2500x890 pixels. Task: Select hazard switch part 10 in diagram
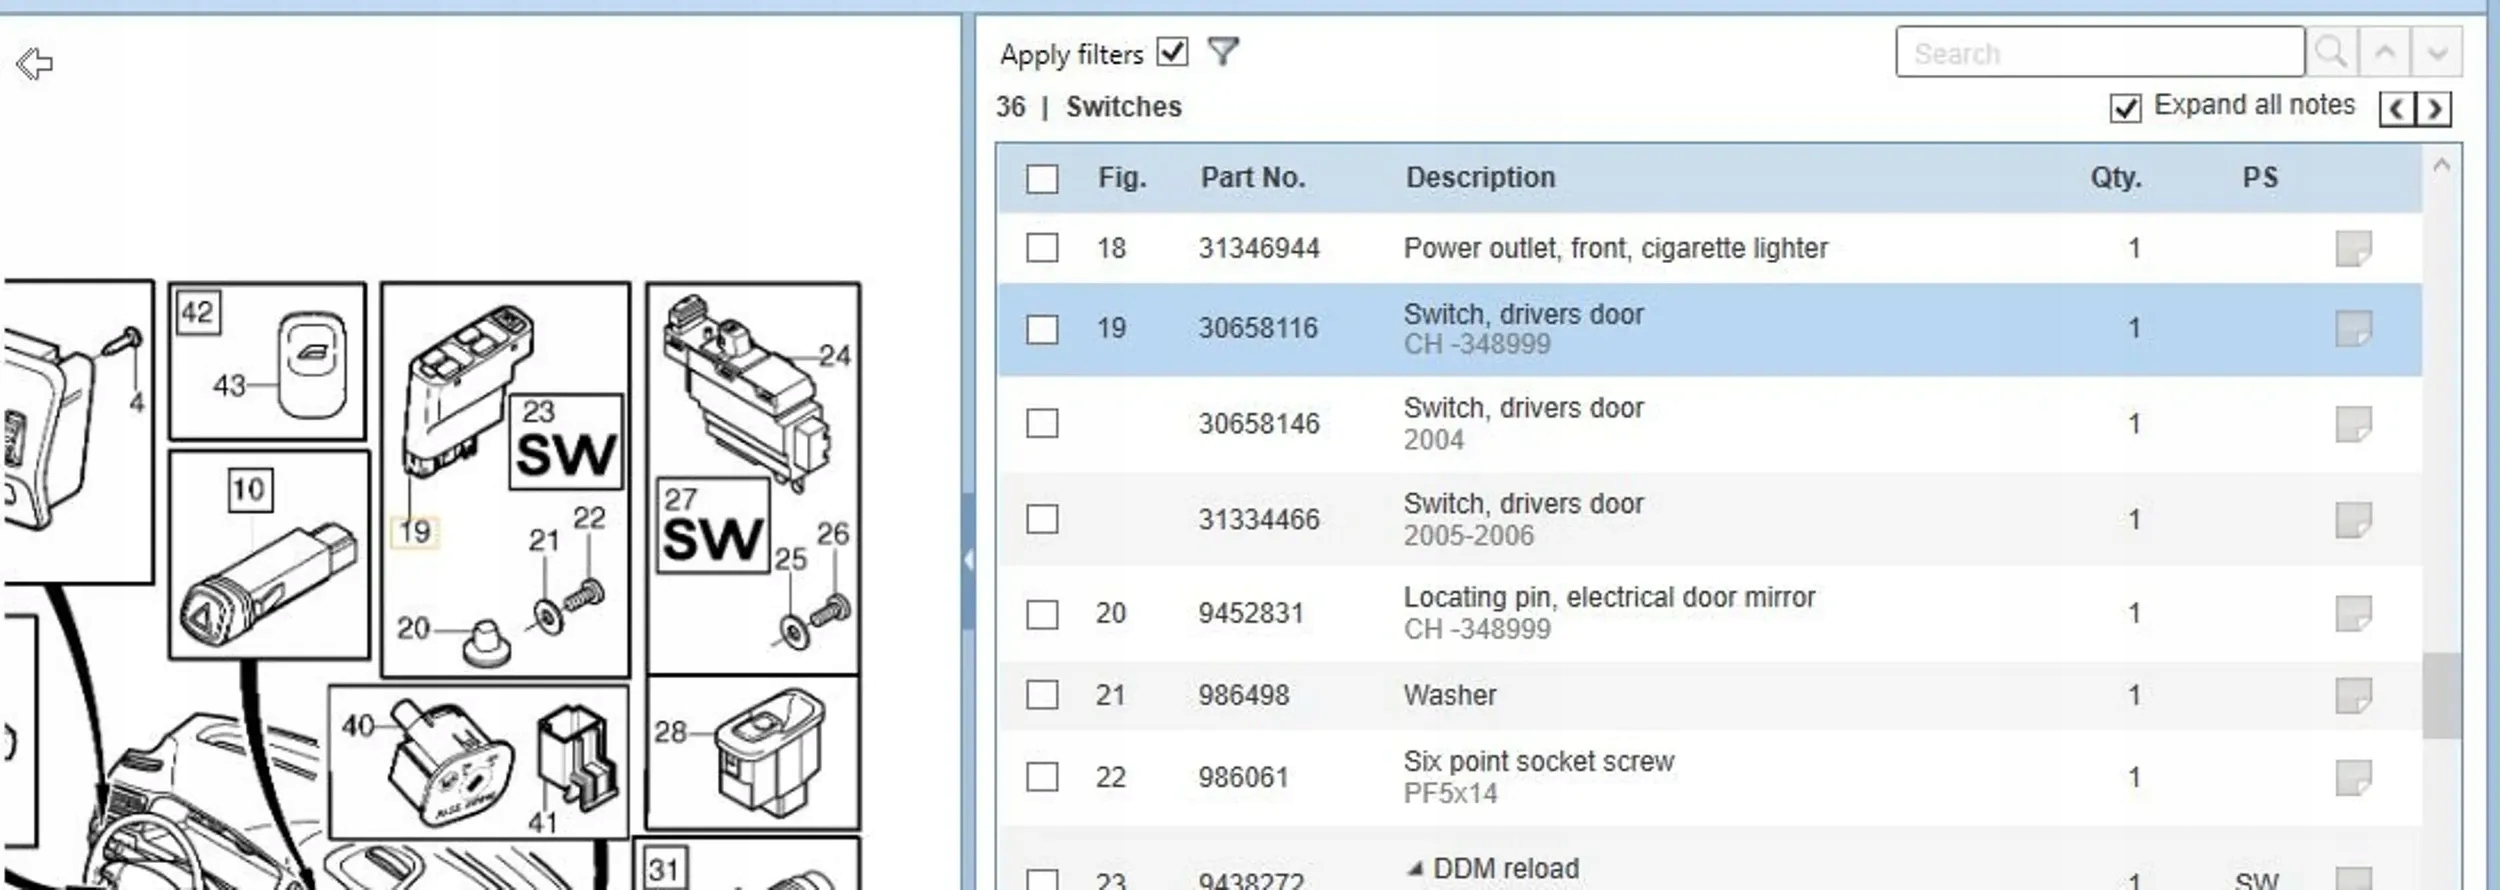[x=268, y=583]
